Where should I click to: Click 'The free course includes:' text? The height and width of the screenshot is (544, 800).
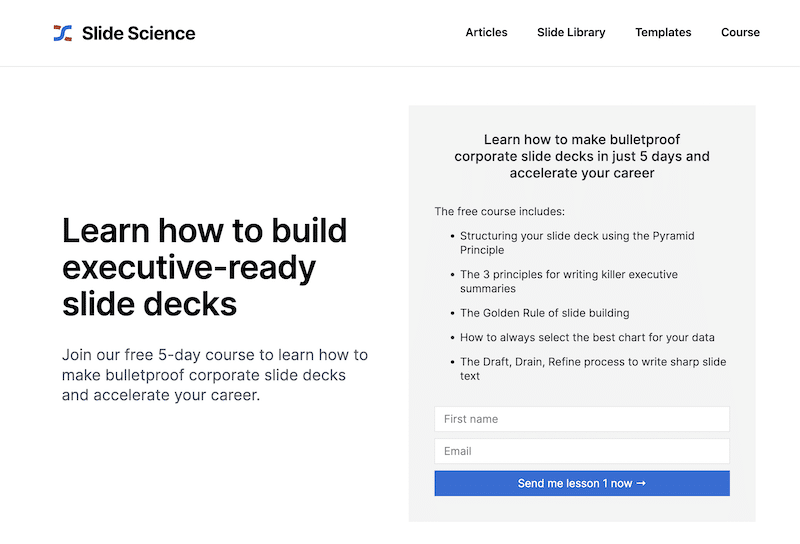coord(499,211)
